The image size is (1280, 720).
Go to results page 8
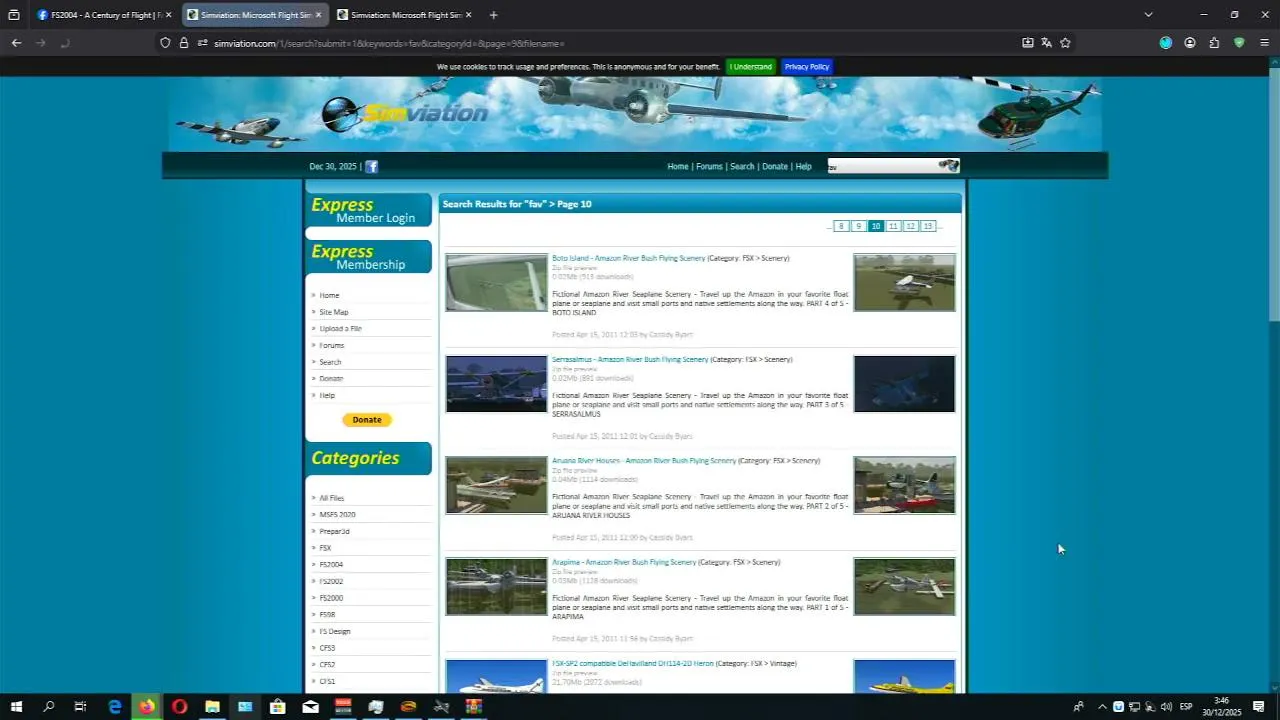coord(841,227)
